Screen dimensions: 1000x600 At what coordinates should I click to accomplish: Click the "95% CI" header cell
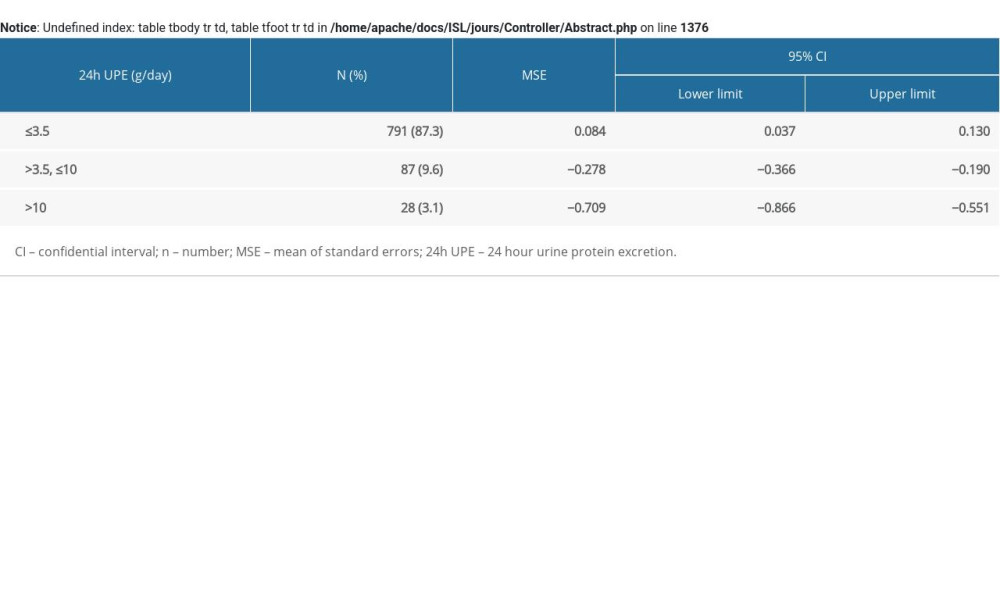pyautogui.click(x=807, y=57)
